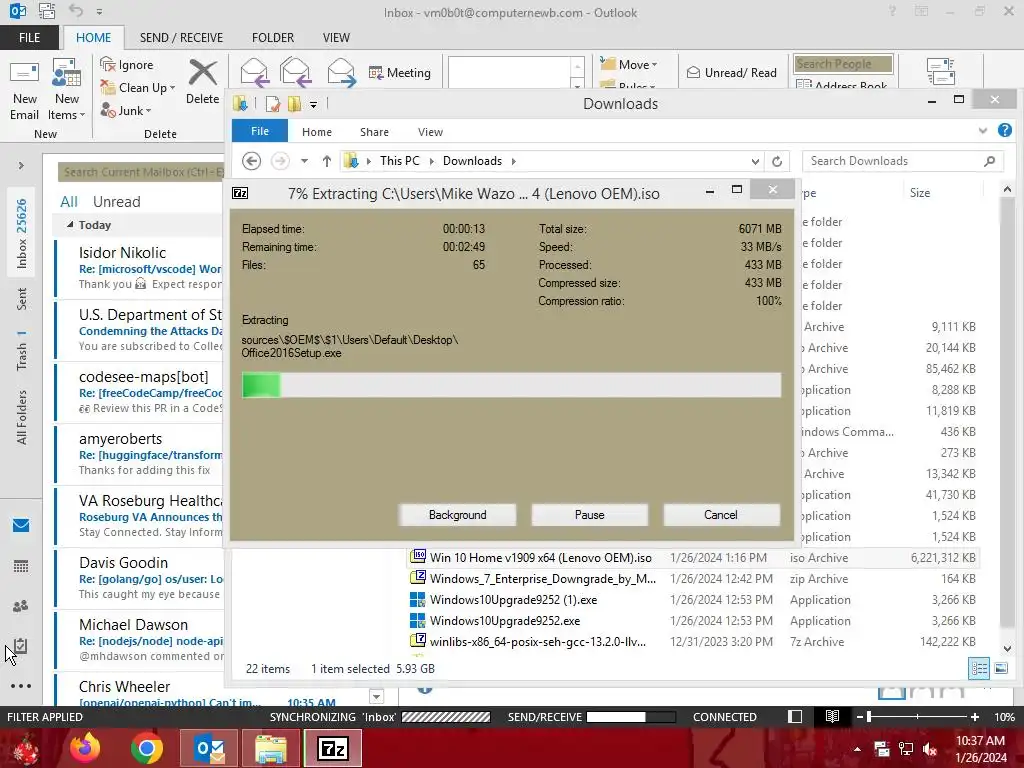
Task: Open the Davis Goodin golang email
Action: 140,578
